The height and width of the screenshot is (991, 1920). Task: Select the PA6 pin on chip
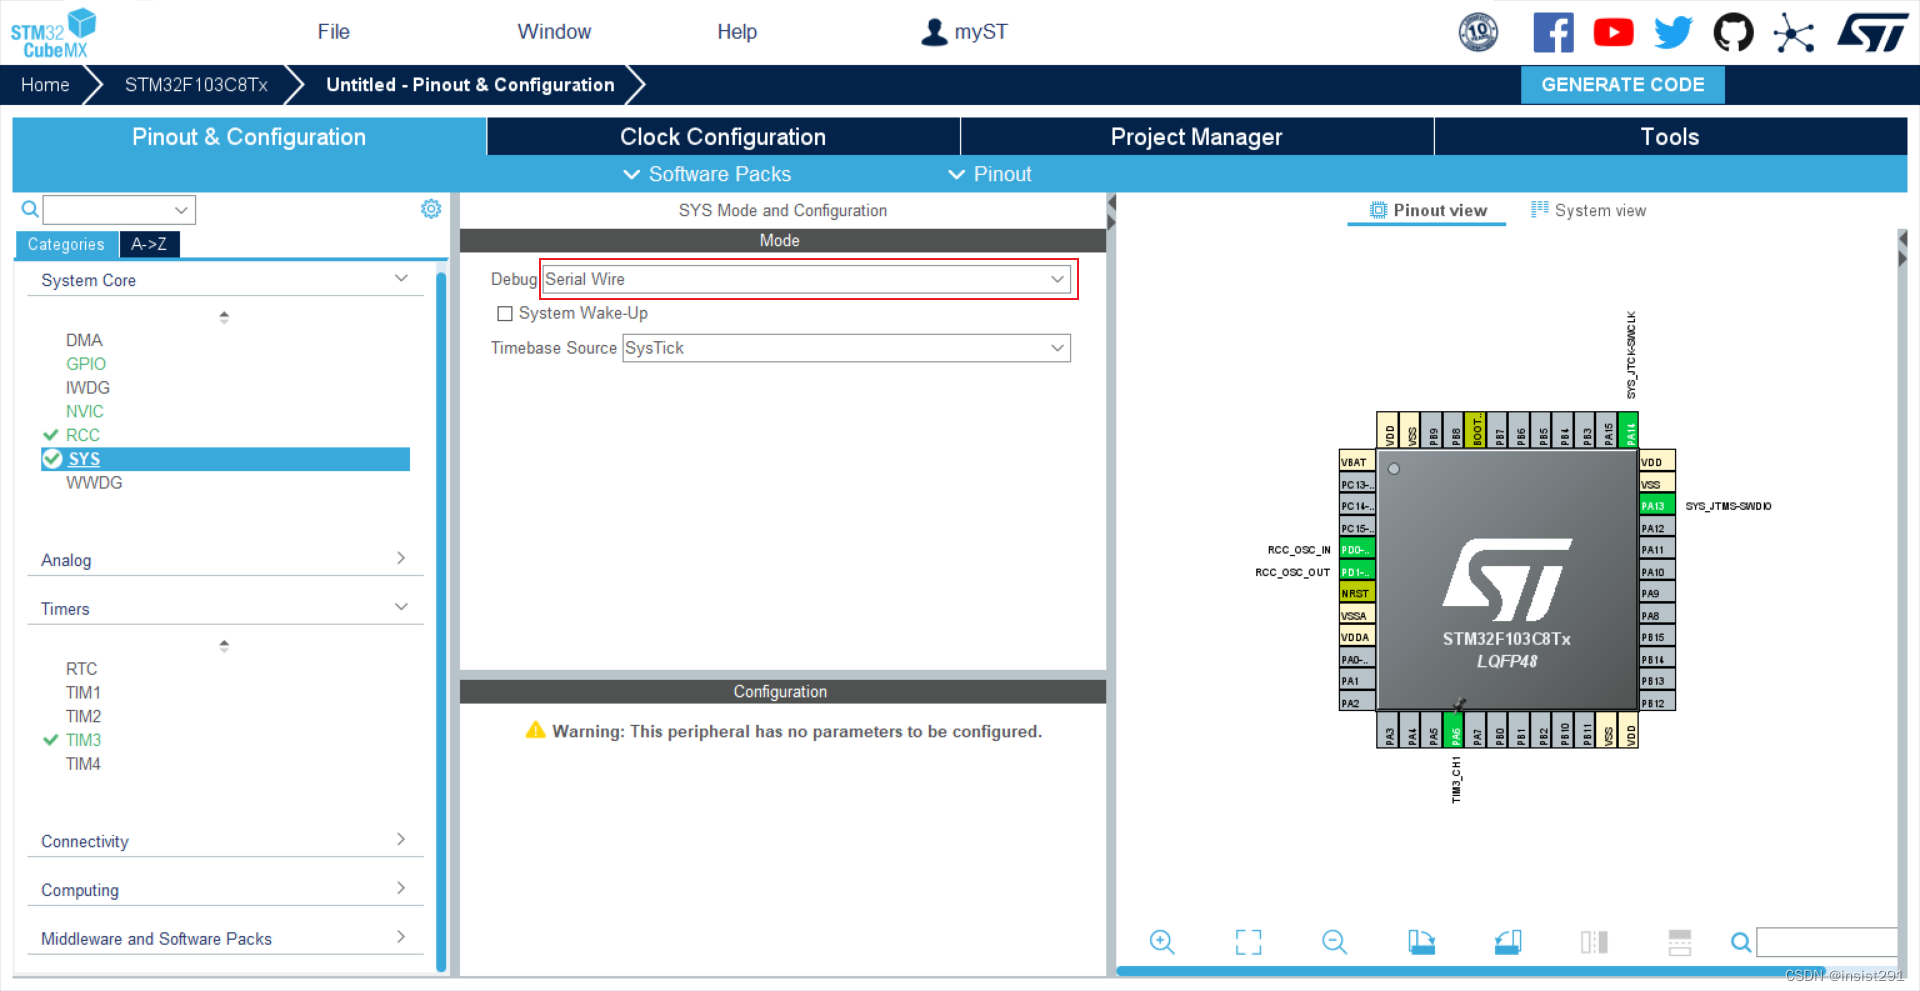pos(1454,730)
